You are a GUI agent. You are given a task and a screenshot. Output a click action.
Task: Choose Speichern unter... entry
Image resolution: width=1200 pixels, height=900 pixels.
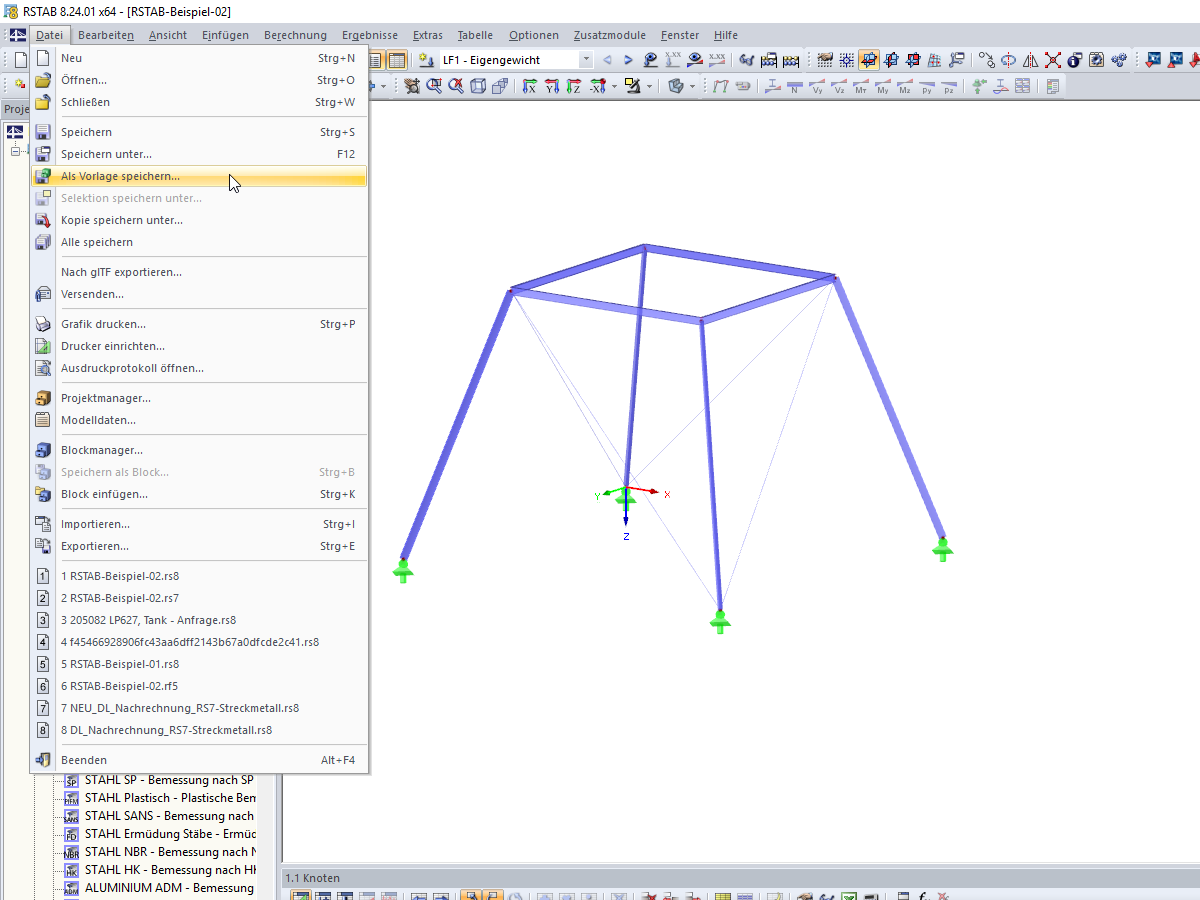(x=200, y=154)
